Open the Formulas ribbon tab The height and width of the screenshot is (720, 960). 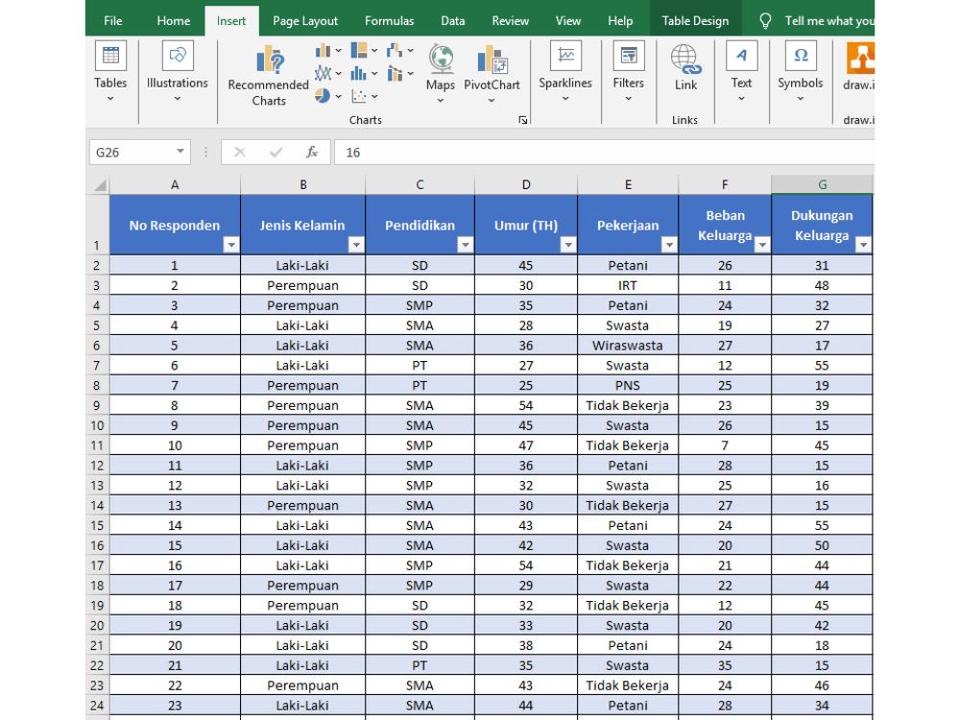tap(389, 19)
